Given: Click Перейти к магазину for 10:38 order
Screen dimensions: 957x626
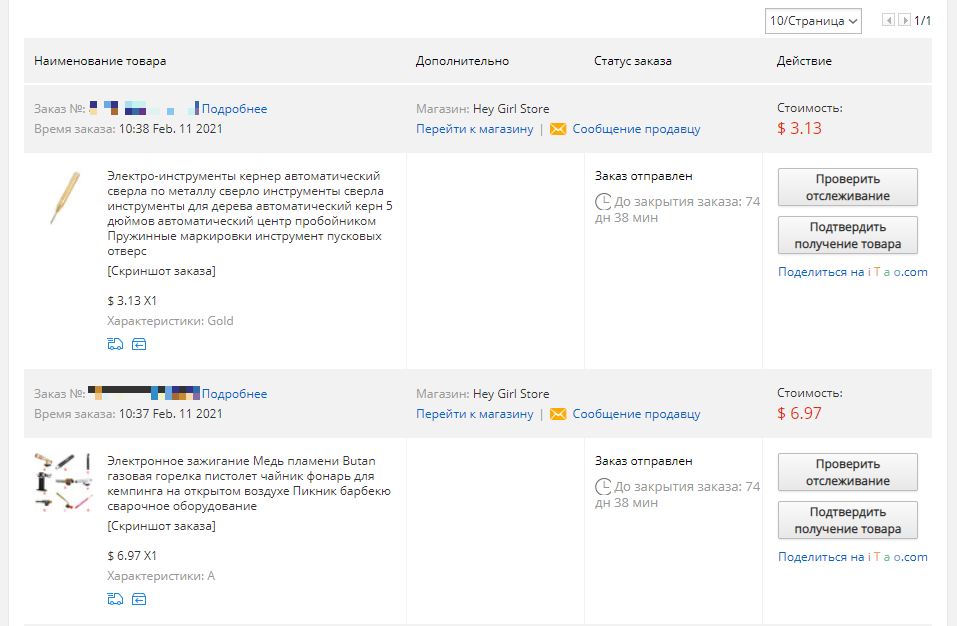Looking at the screenshot, I should (x=475, y=129).
